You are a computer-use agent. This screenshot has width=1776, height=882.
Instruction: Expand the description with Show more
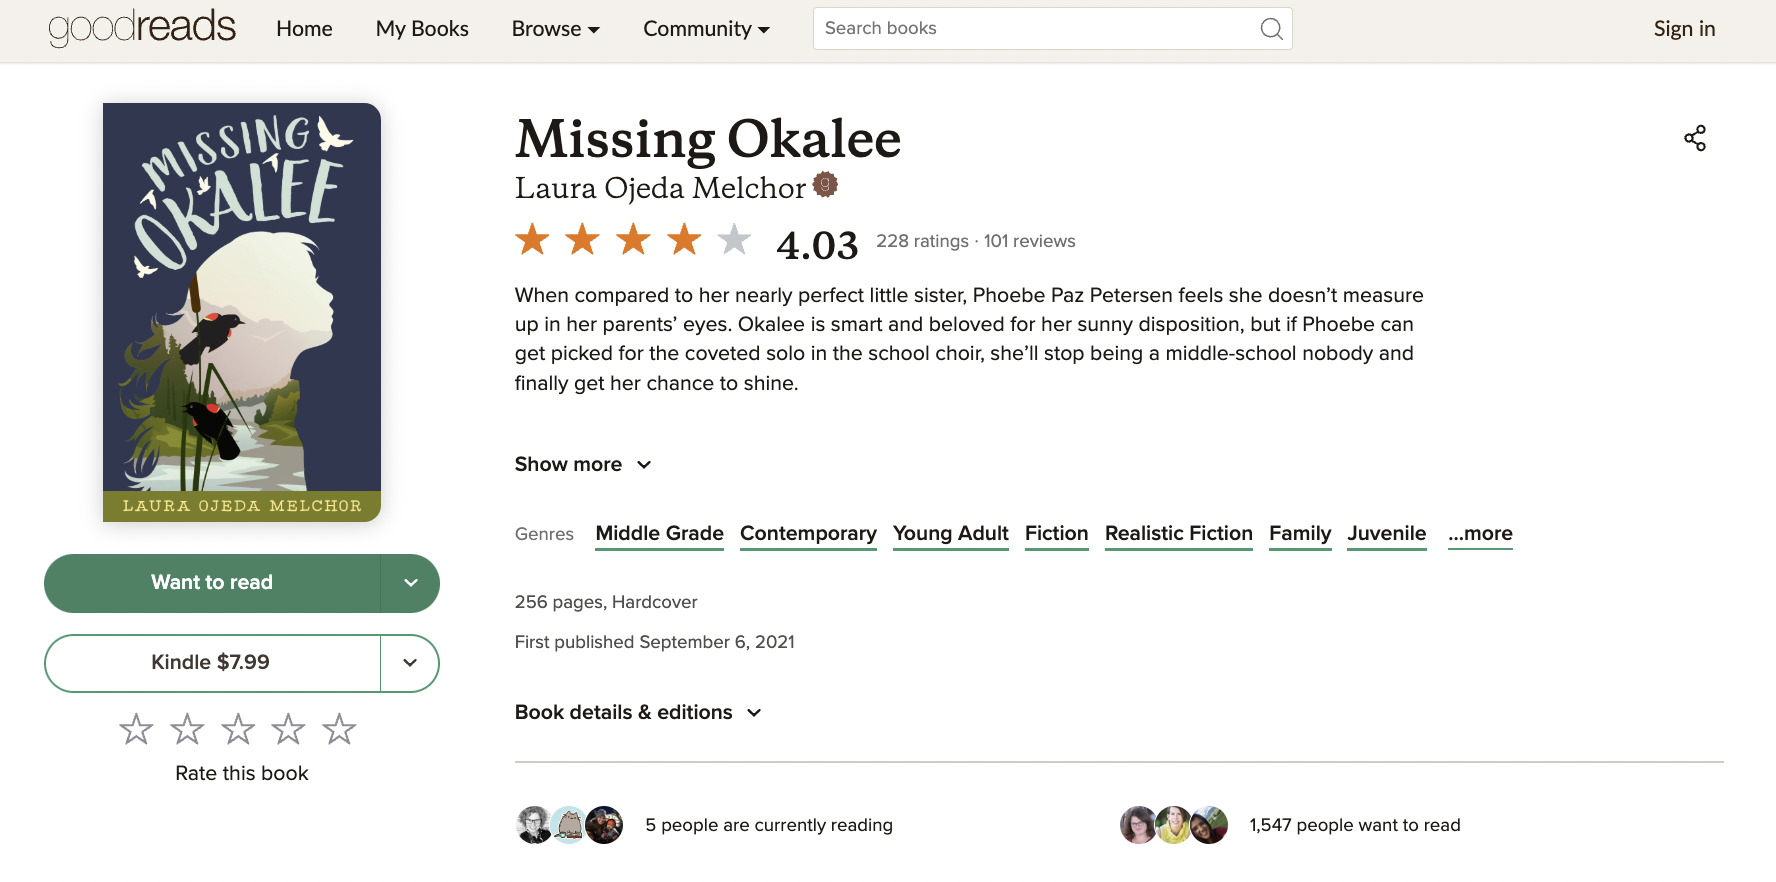coord(583,464)
